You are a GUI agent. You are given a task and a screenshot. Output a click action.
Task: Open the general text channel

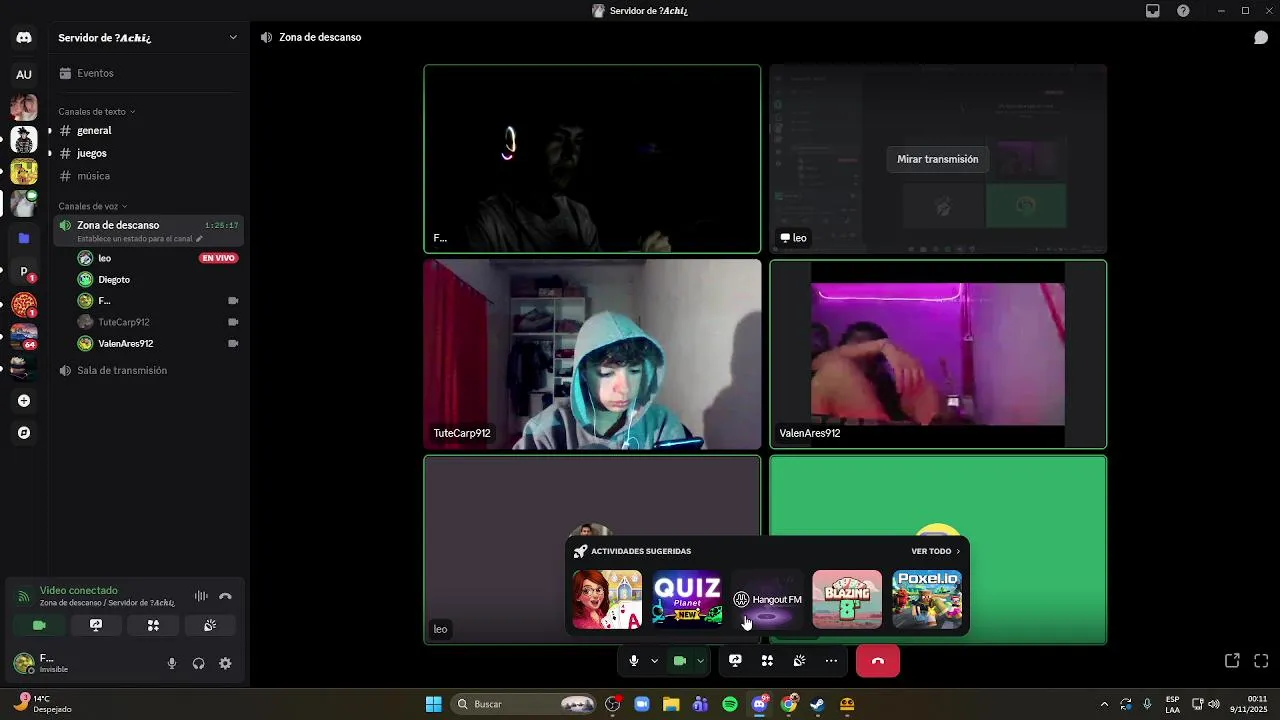[149, 130]
